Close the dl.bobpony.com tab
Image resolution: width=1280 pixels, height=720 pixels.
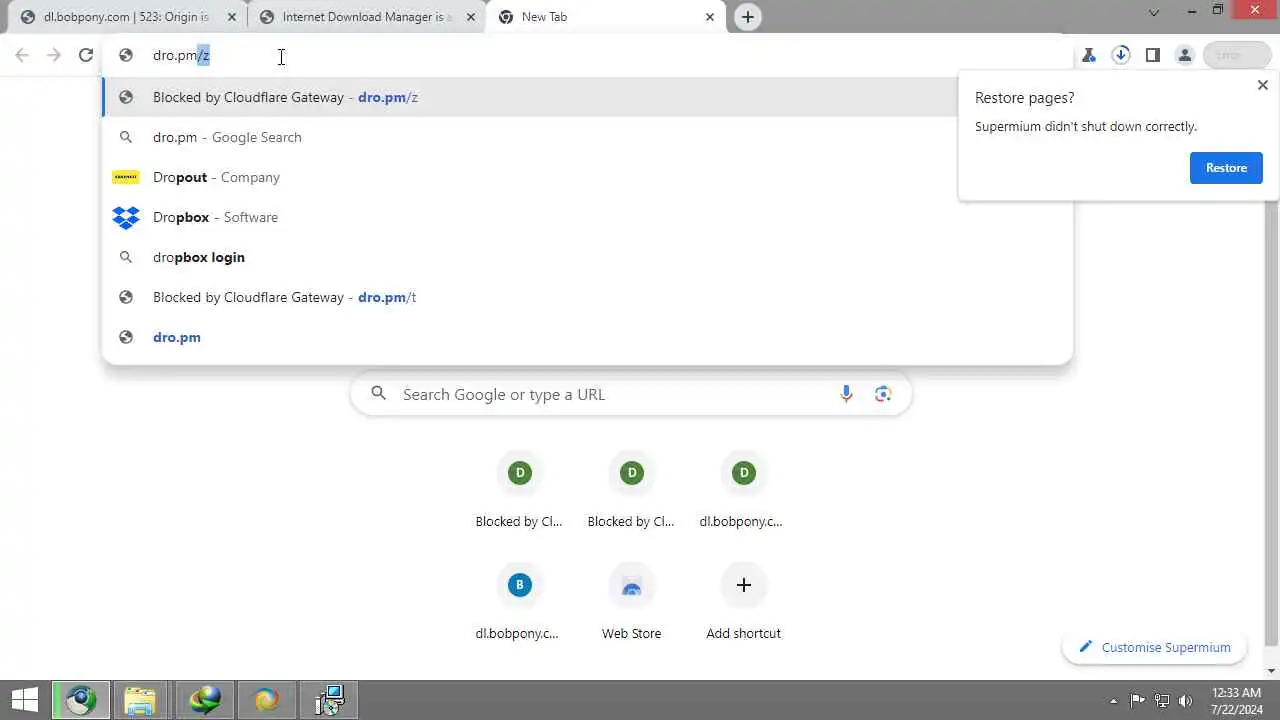tap(232, 17)
